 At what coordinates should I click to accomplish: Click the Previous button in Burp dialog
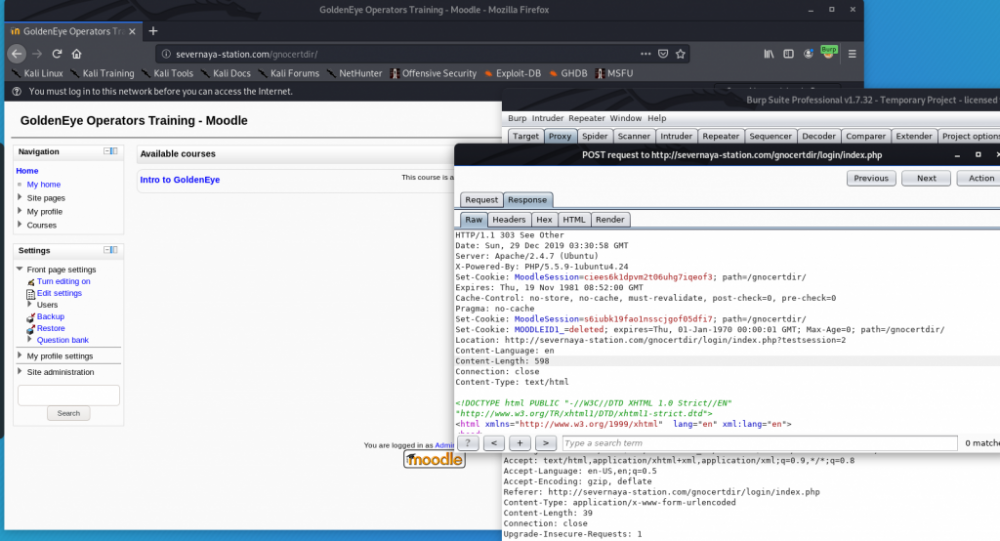pyautogui.click(x=871, y=178)
